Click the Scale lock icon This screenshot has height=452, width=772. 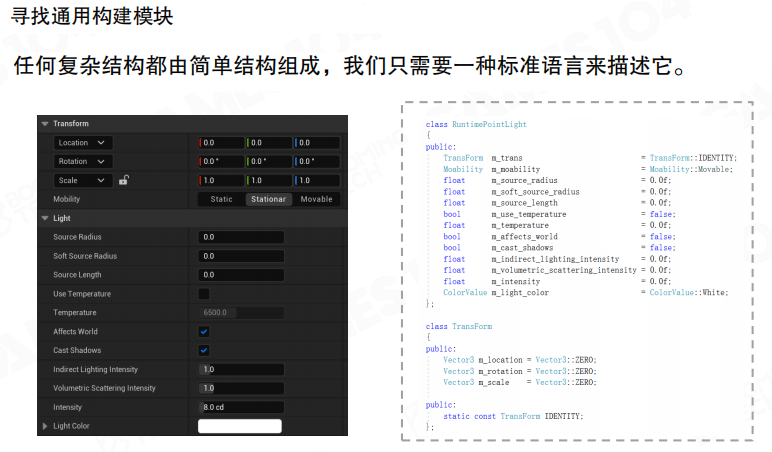point(123,181)
